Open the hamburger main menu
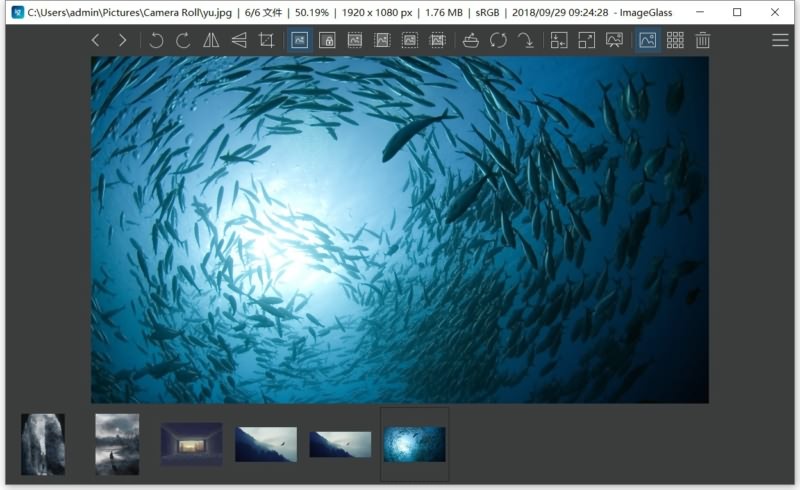800x490 pixels. [x=780, y=40]
